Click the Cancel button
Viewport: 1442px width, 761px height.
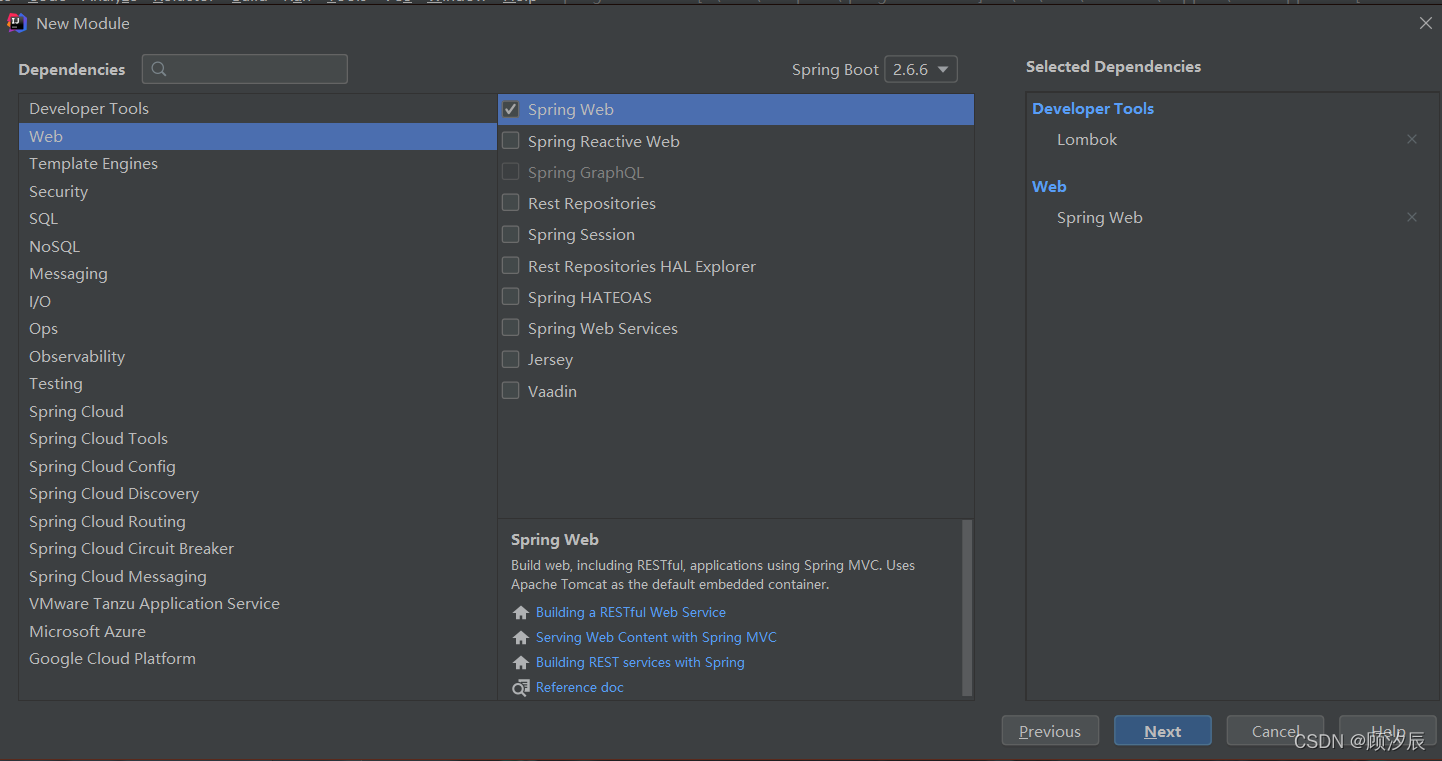click(1275, 731)
